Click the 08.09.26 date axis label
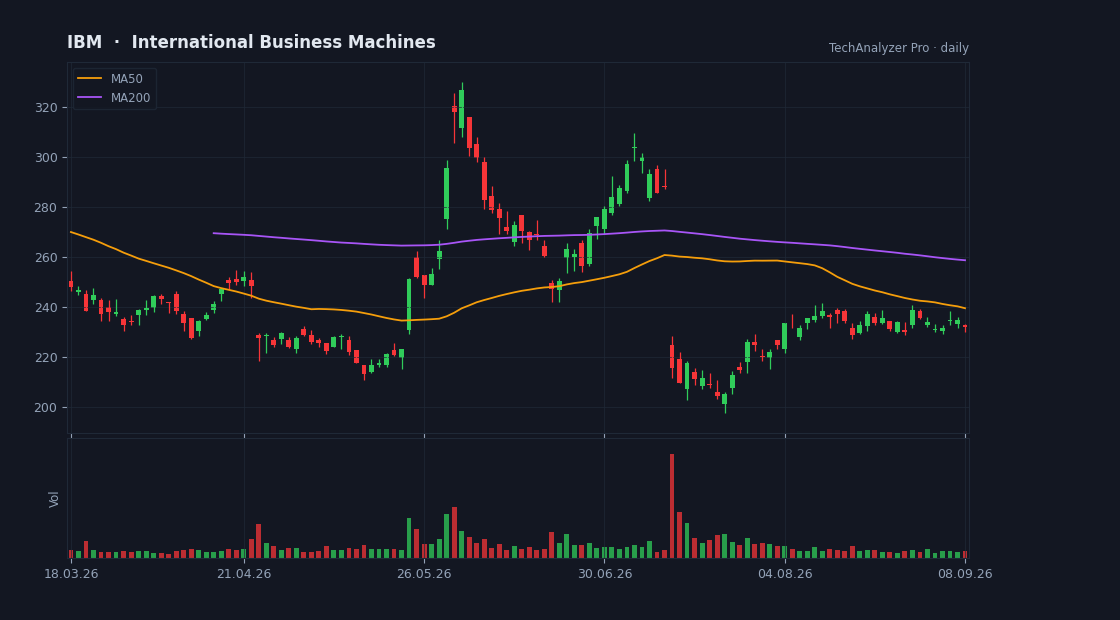This screenshot has width=1120, height=620. (965, 574)
